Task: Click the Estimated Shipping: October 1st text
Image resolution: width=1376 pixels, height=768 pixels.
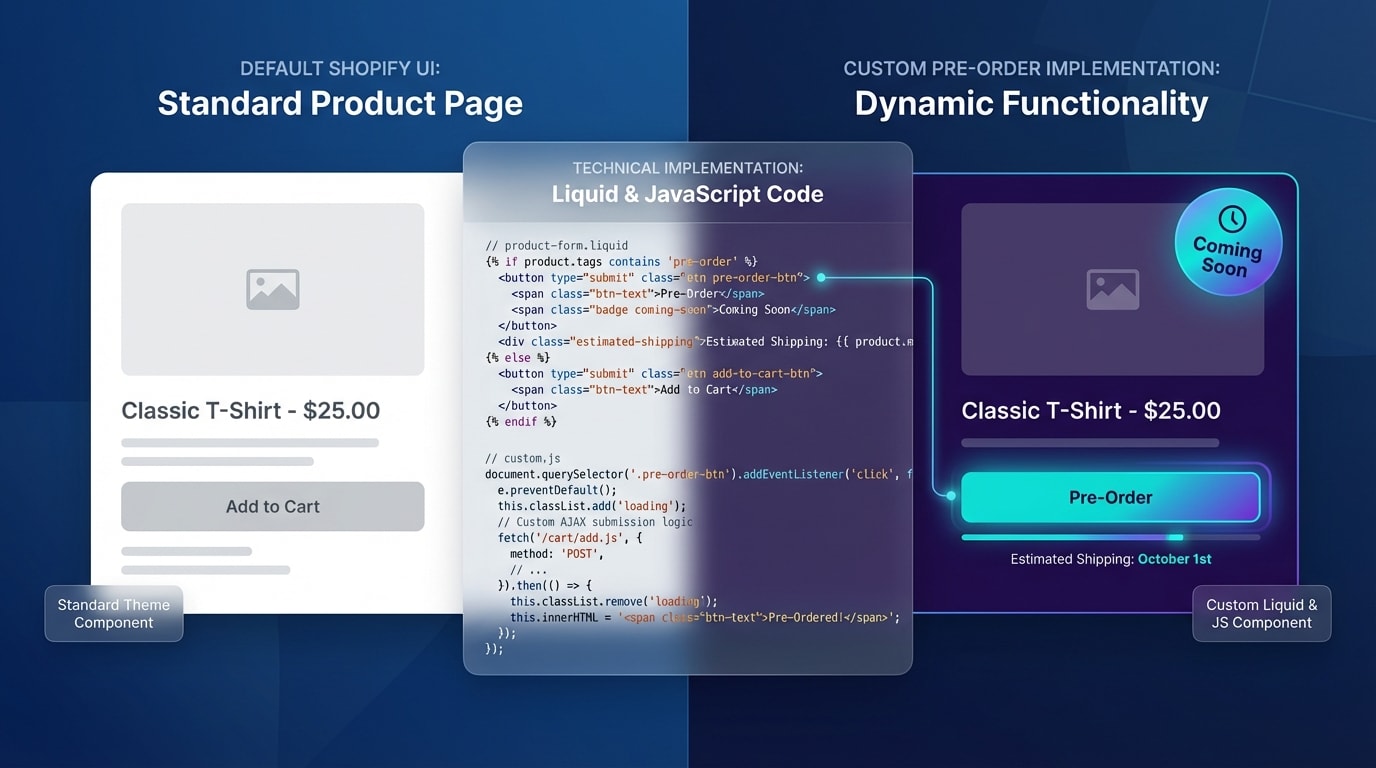Action: (x=1110, y=559)
